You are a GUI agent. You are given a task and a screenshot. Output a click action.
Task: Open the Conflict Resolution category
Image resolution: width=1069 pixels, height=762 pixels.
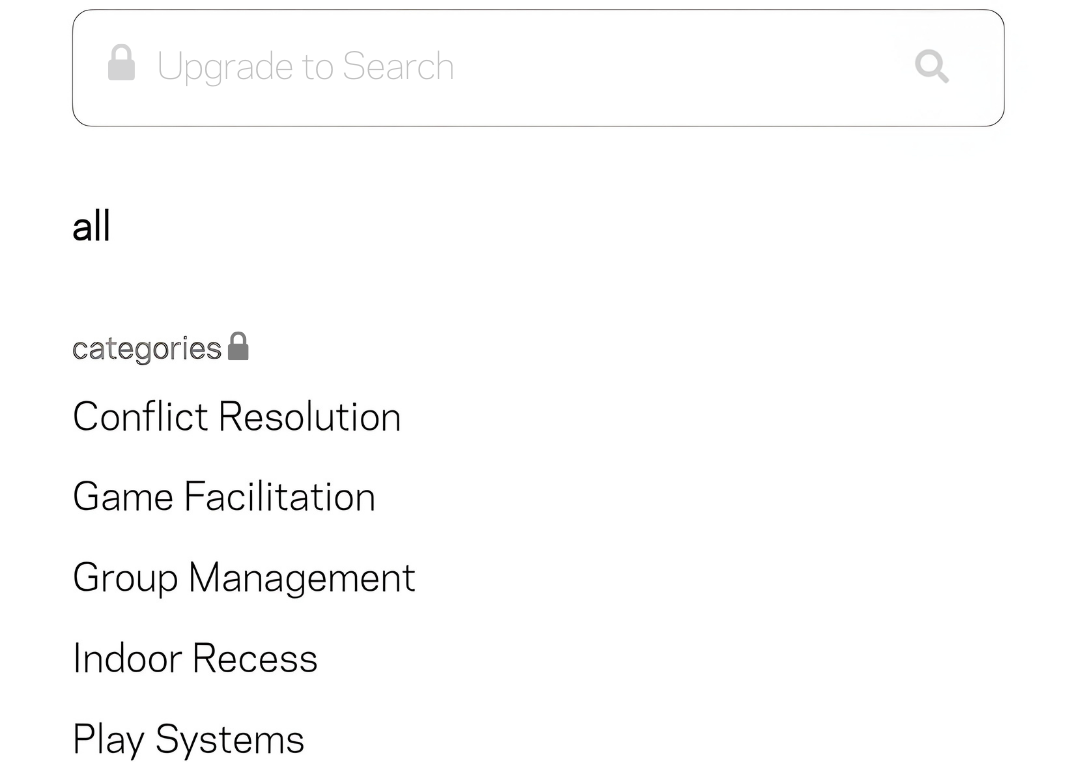click(237, 416)
